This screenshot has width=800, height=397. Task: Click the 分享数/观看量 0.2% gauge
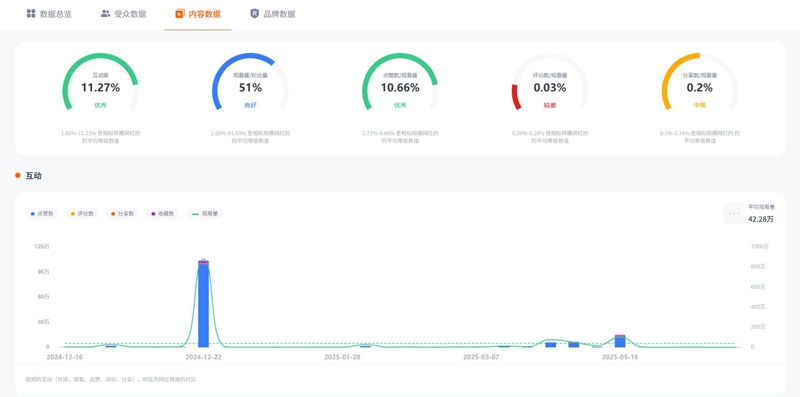point(699,82)
